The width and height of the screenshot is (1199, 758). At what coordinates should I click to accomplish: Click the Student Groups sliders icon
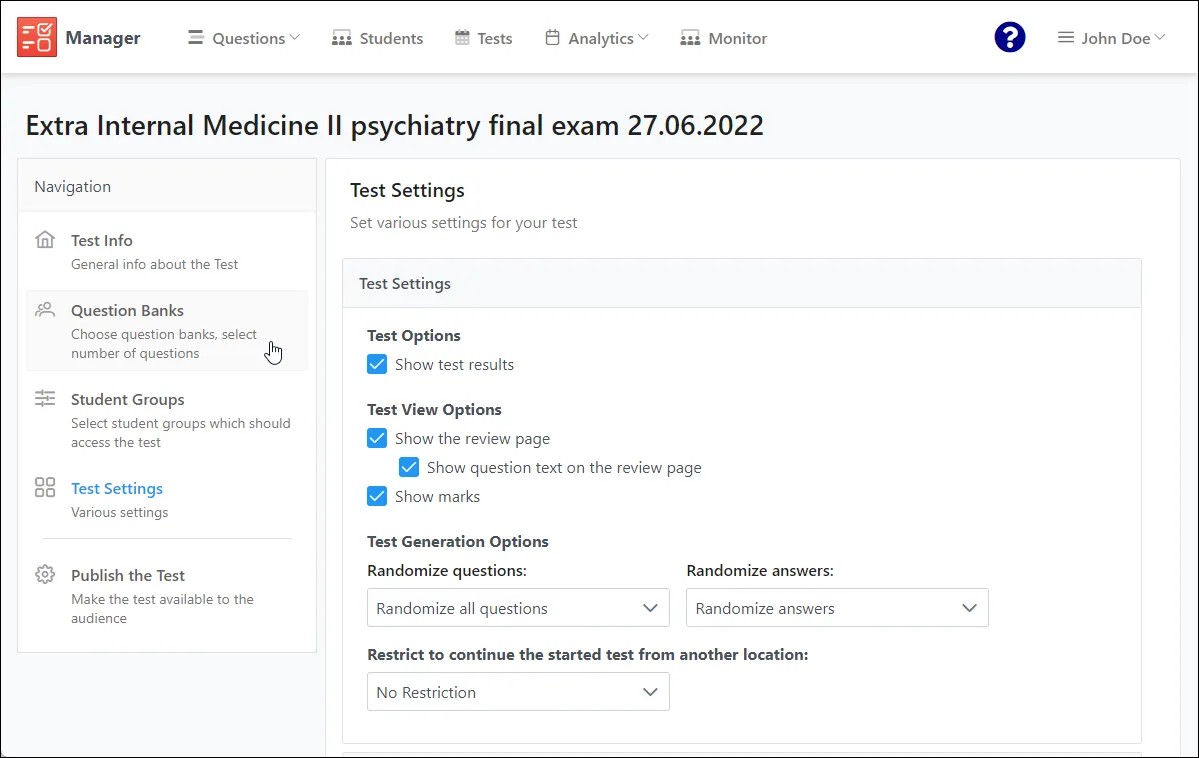[x=45, y=398]
